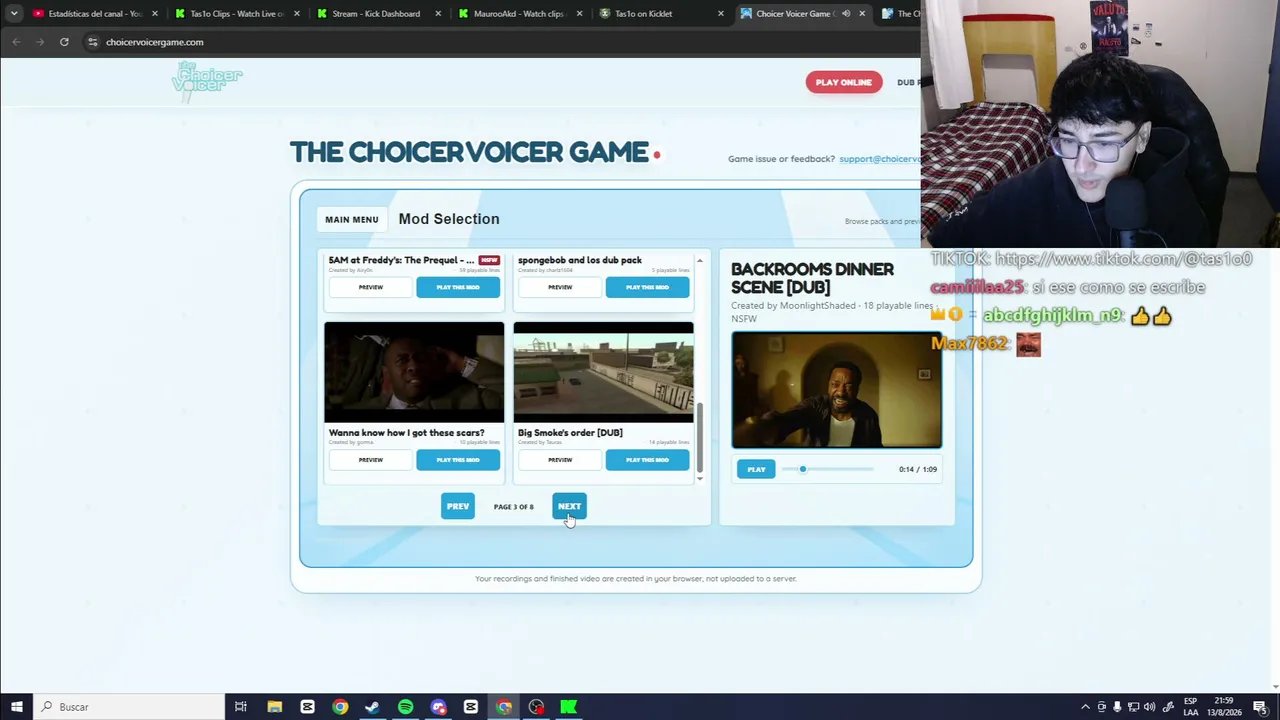The image size is (1280, 720).
Task: Preview the 5AM at Freddy's mod
Action: pos(371,287)
